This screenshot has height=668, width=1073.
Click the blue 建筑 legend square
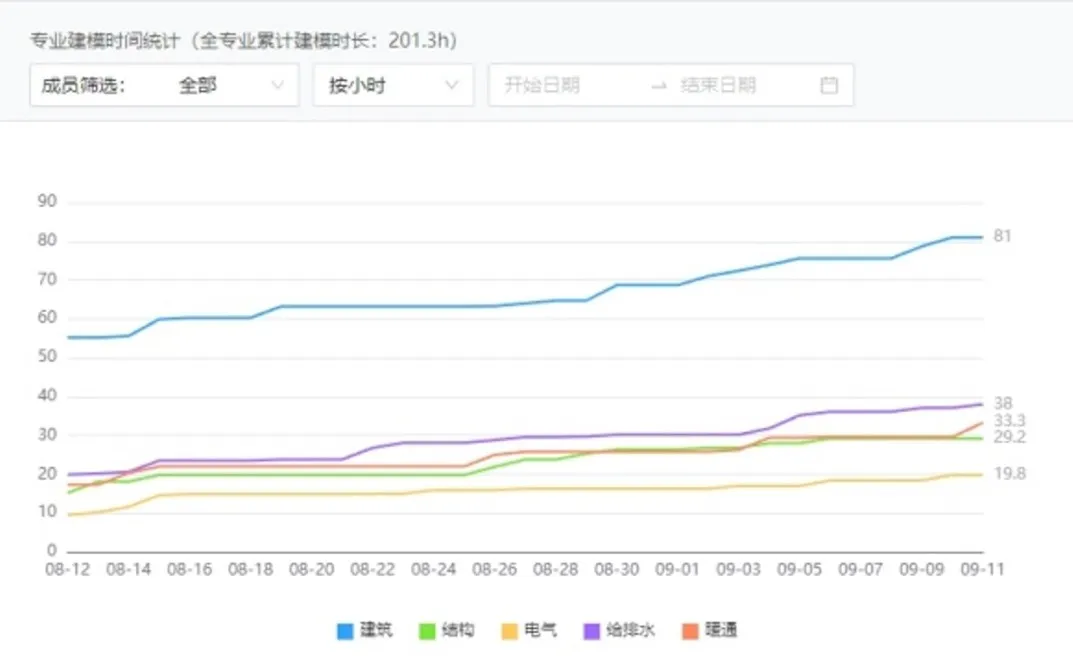(345, 631)
